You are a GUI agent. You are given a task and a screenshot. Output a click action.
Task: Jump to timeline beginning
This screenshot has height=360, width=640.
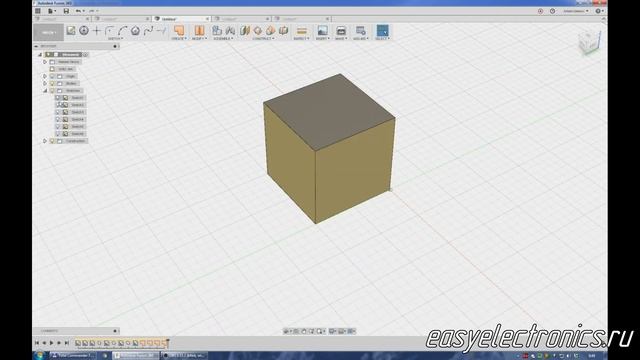[37, 343]
